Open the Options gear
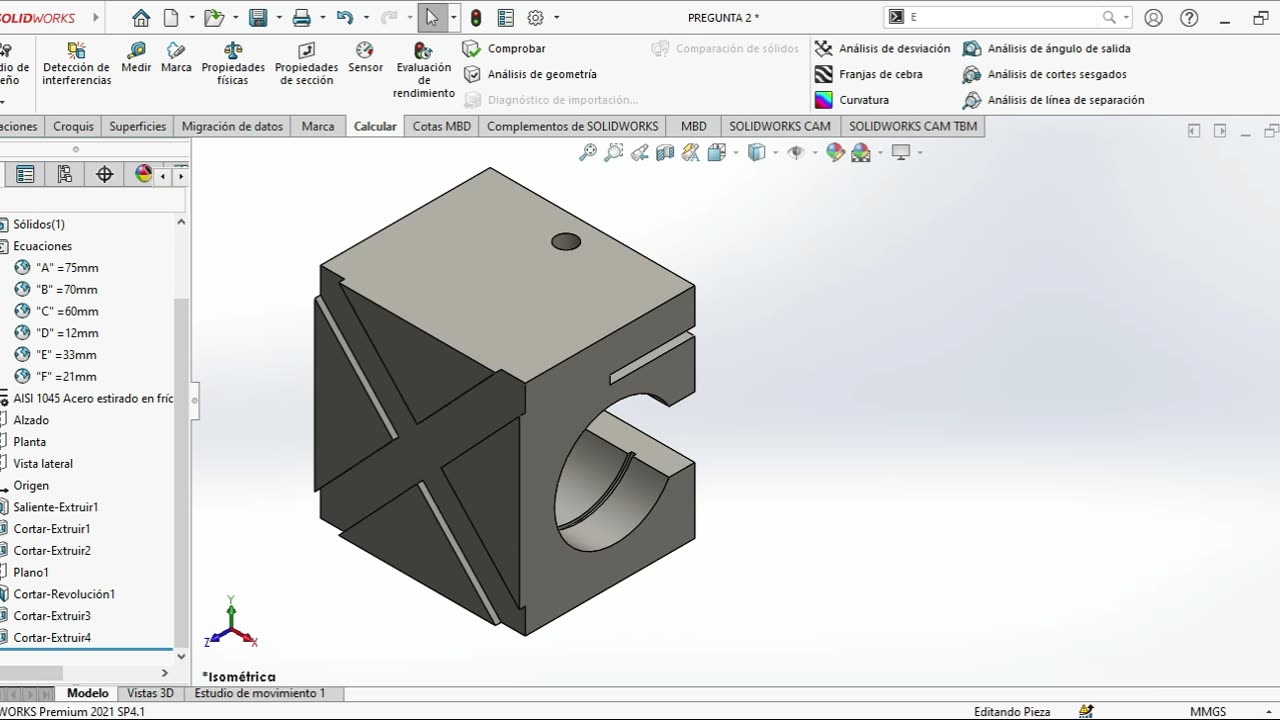1280x720 pixels. [x=536, y=17]
